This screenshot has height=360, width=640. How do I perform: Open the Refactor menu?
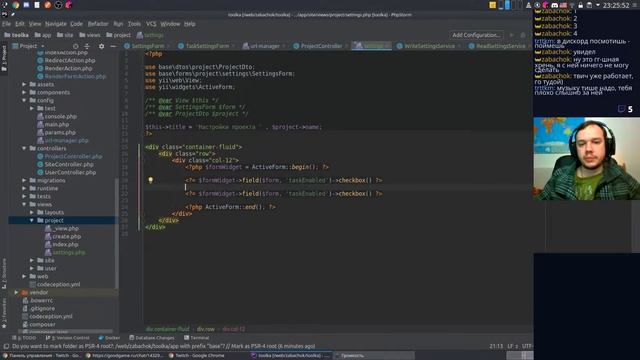(98, 24)
